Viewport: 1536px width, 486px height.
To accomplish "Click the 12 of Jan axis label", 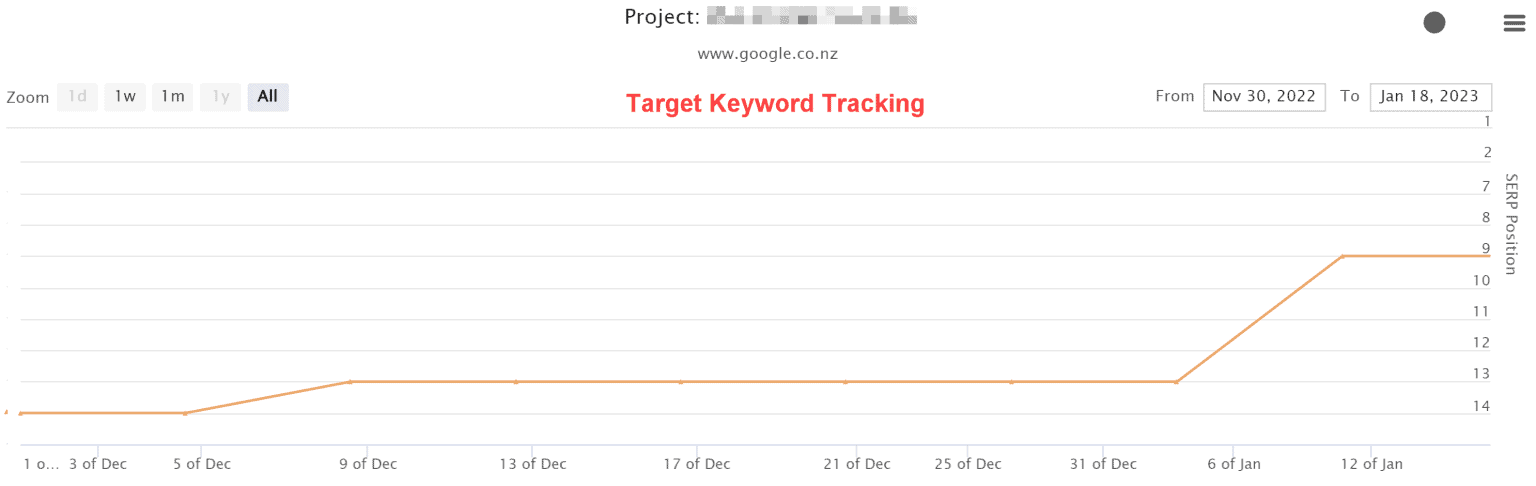I will [x=1370, y=464].
